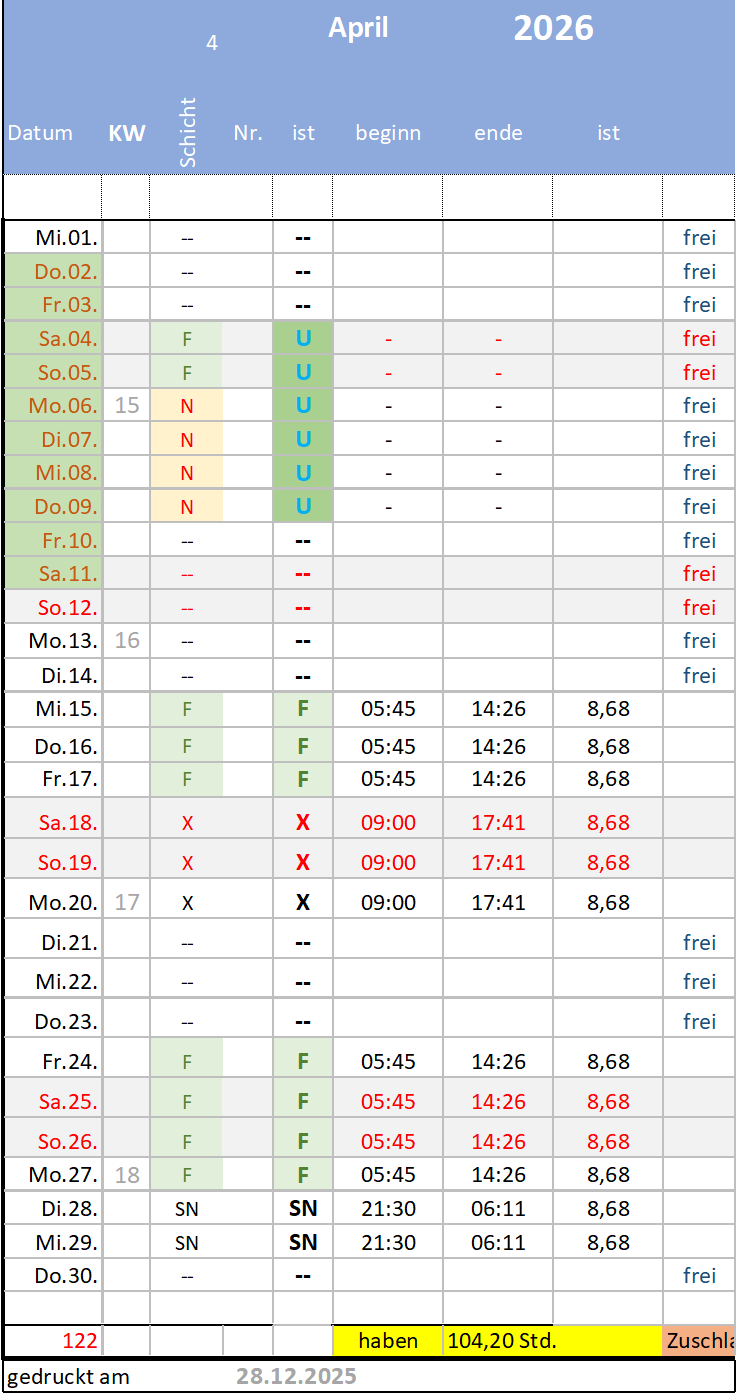Select the 104,20 Std. total cell
The image size is (740, 1400).
pyautogui.click(x=500, y=1341)
